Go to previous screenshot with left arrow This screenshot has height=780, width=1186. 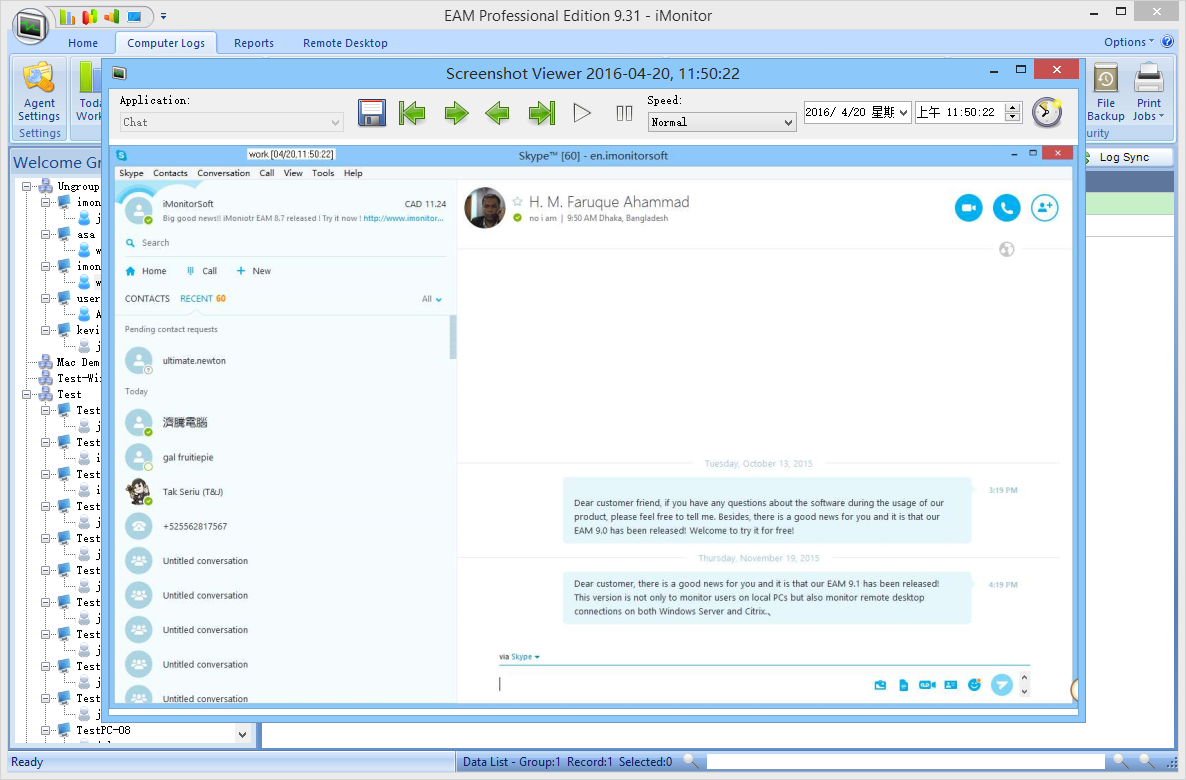[x=497, y=113]
